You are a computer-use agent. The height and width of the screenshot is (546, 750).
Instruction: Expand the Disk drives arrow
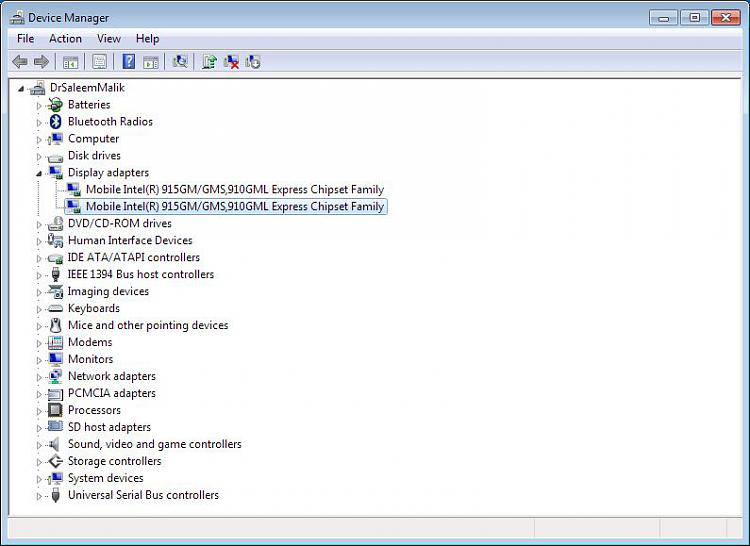coord(39,156)
